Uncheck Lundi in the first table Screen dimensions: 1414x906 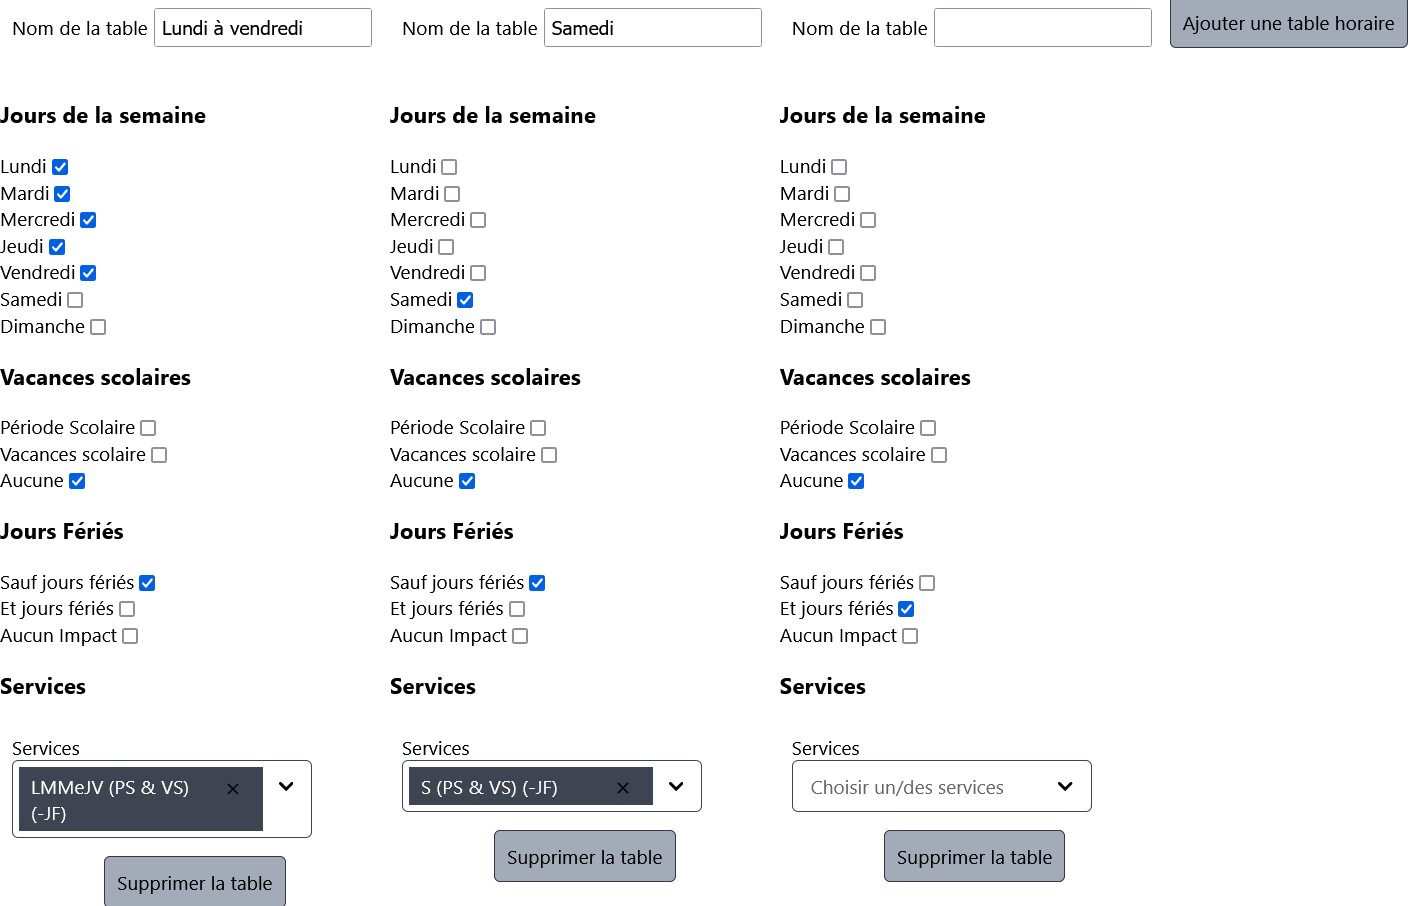click(60, 167)
